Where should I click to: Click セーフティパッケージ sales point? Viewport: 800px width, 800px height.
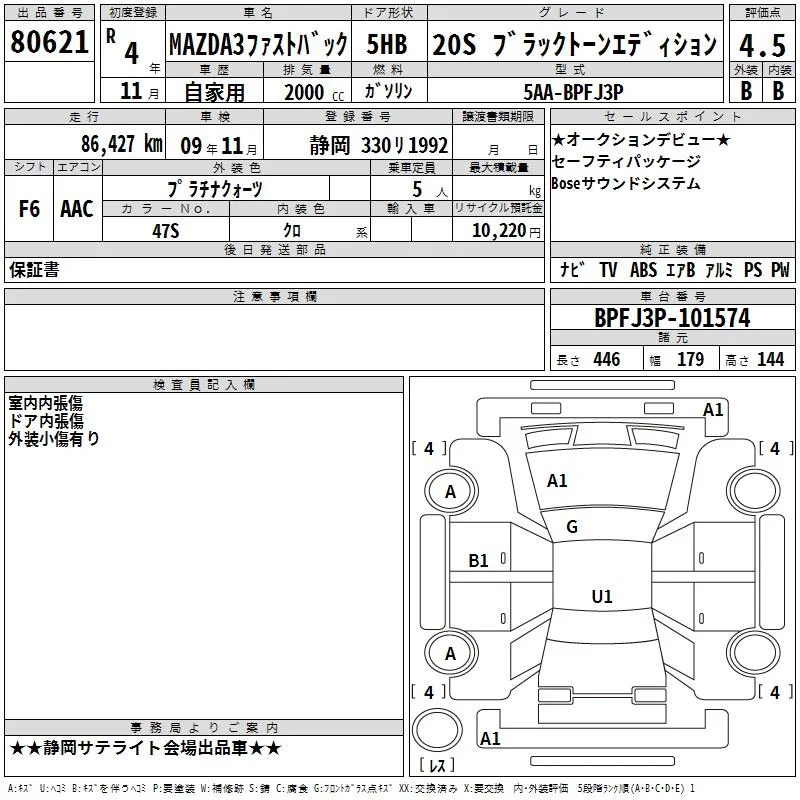tap(627, 162)
